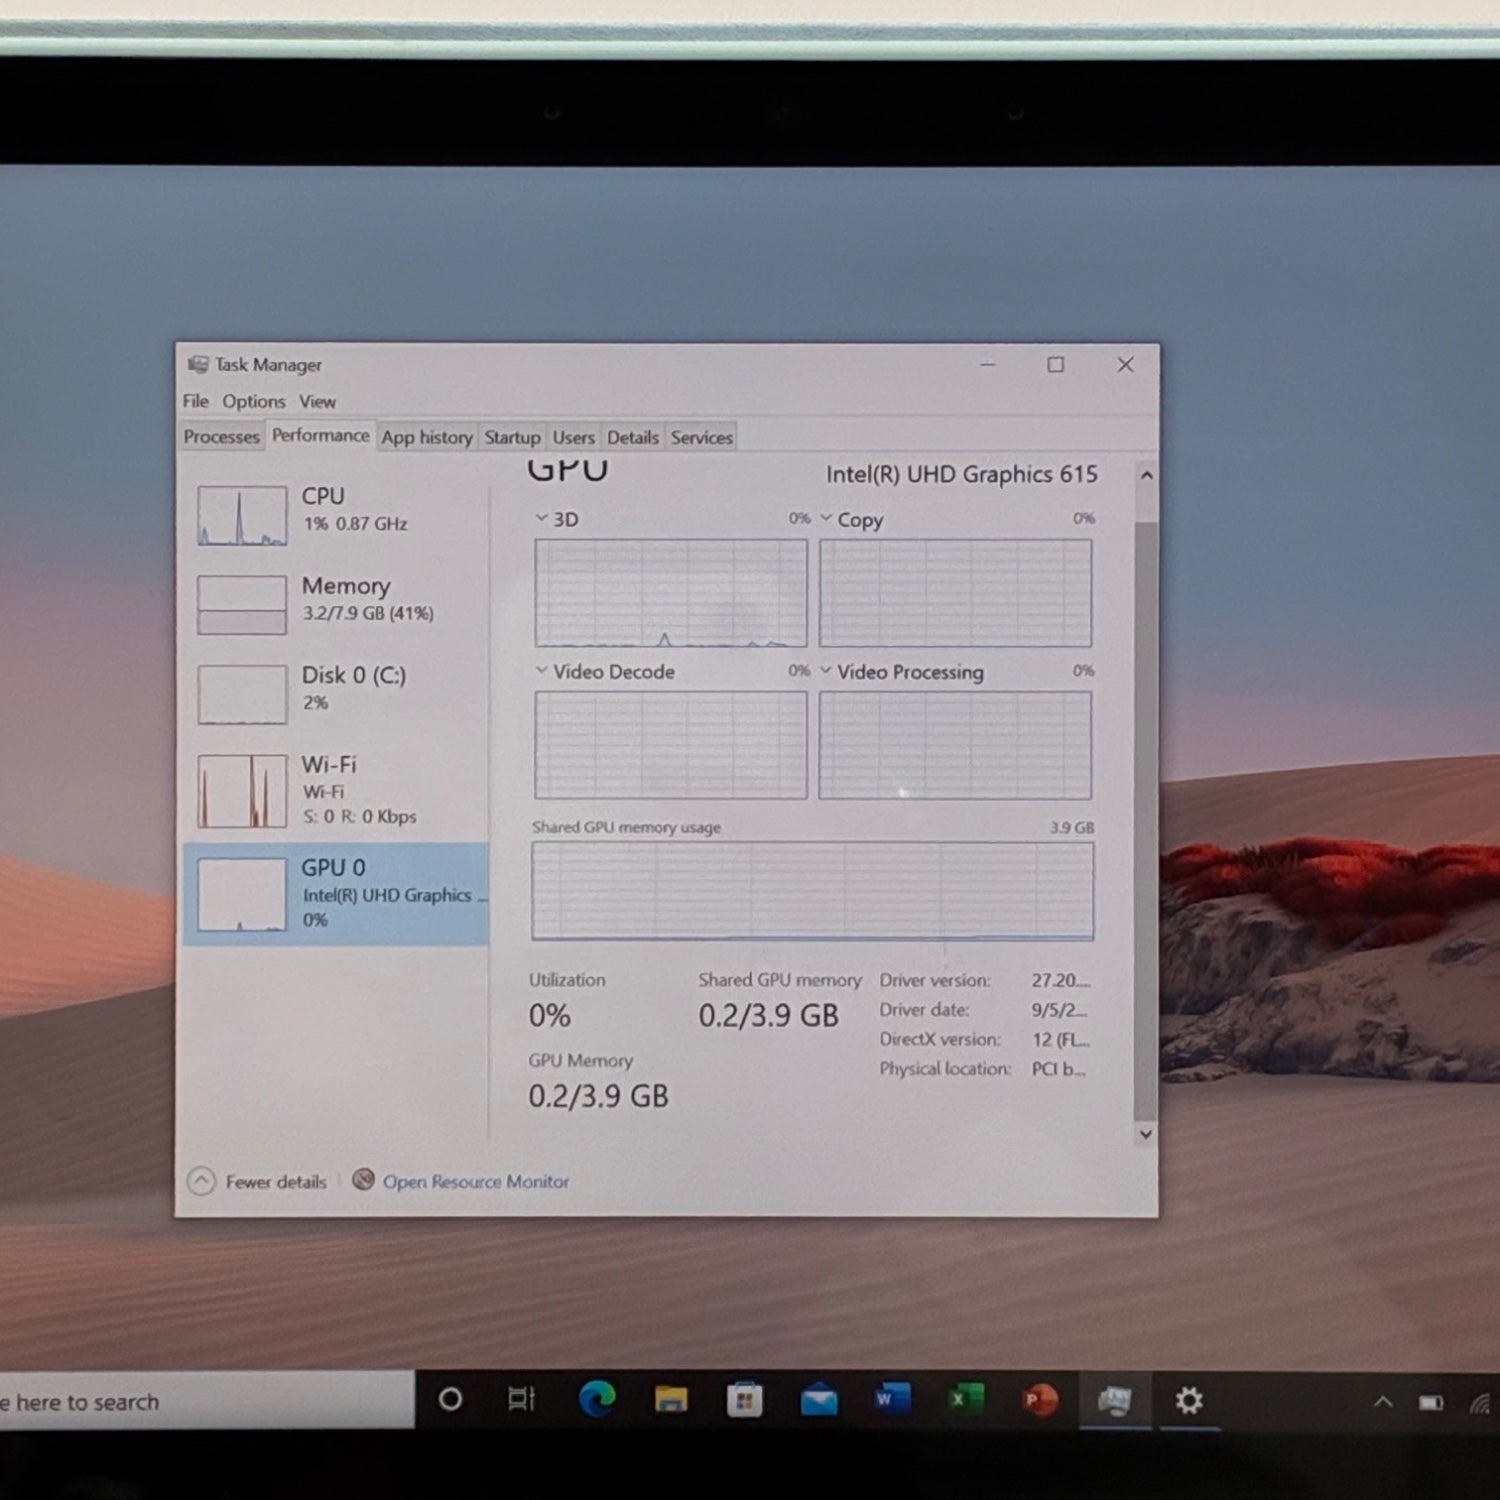
Task: Open the File menu
Action: tap(196, 401)
